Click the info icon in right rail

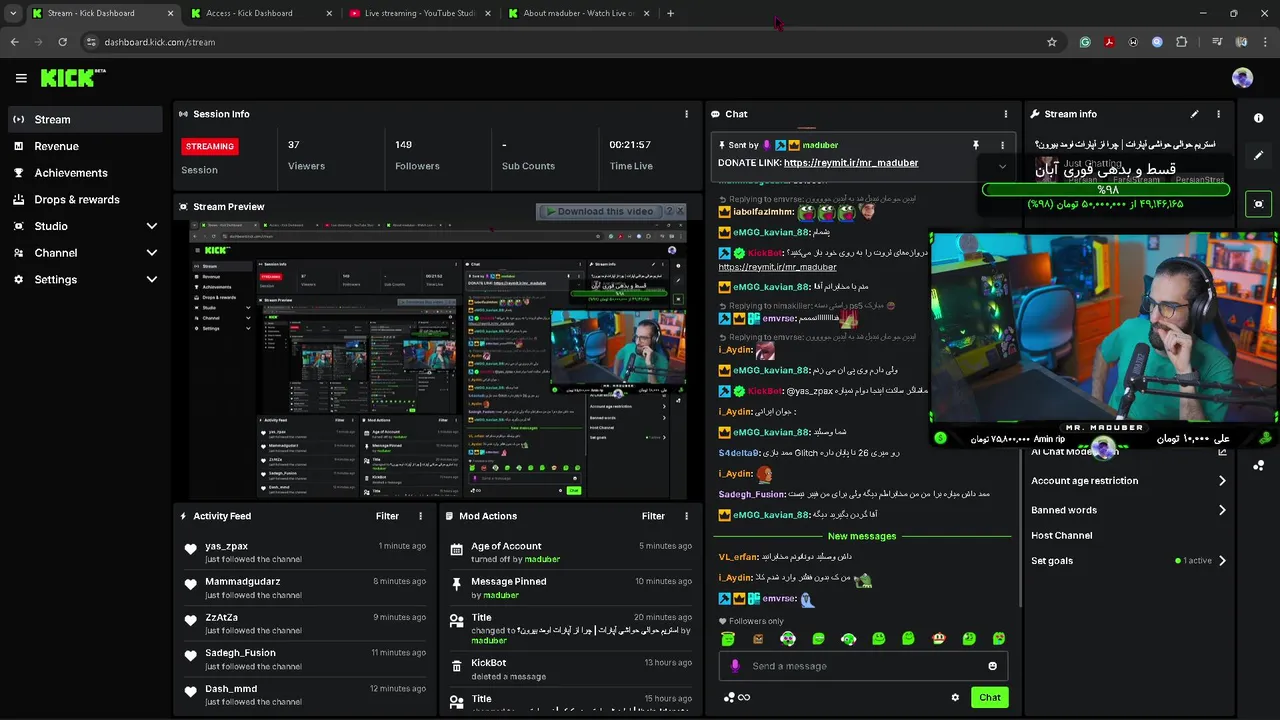(1258, 118)
